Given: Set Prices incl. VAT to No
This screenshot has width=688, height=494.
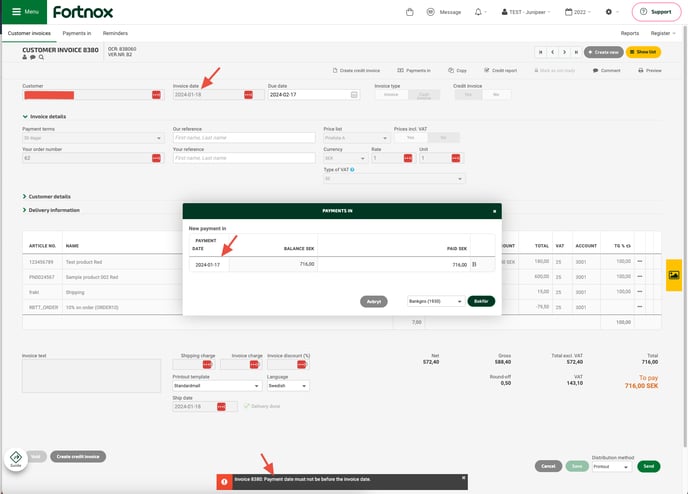Looking at the screenshot, I should (444, 138).
